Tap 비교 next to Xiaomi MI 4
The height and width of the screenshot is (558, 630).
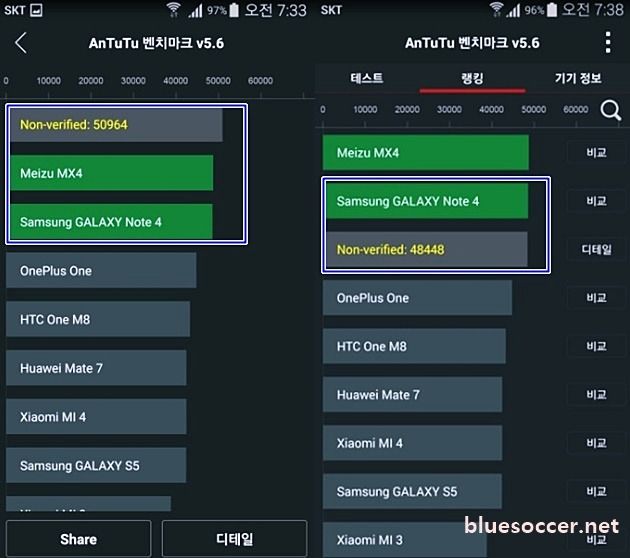pyautogui.click(x=596, y=443)
